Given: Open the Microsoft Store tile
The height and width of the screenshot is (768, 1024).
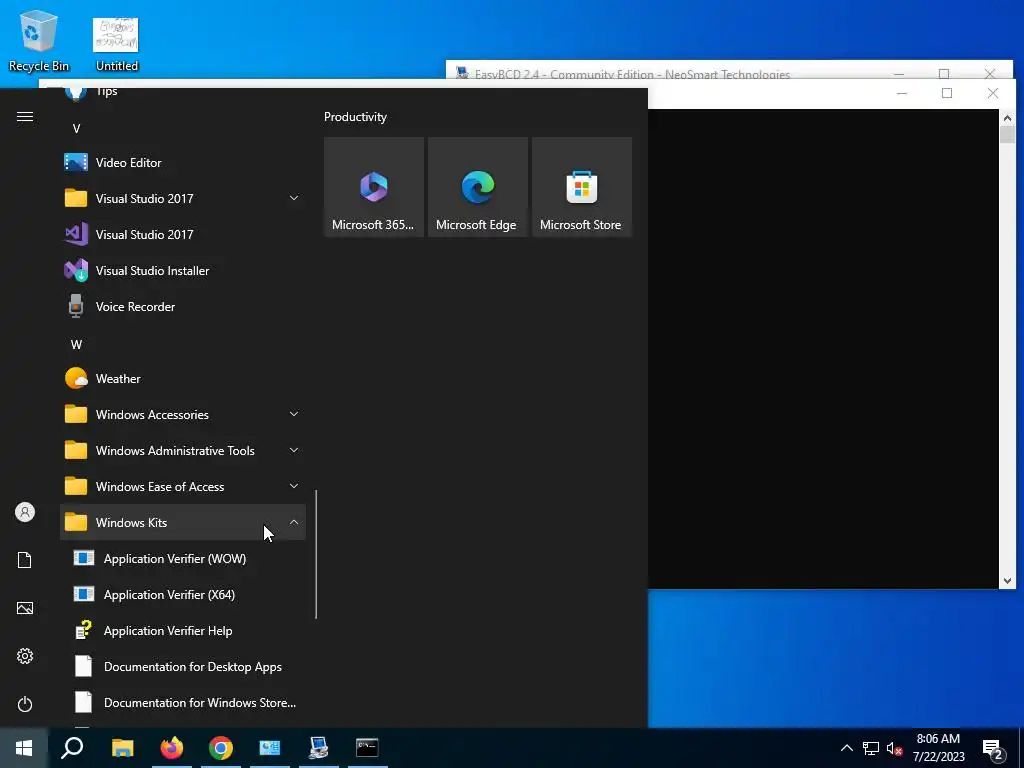Looking at the screenshot, I should click(x=582, y=187).
